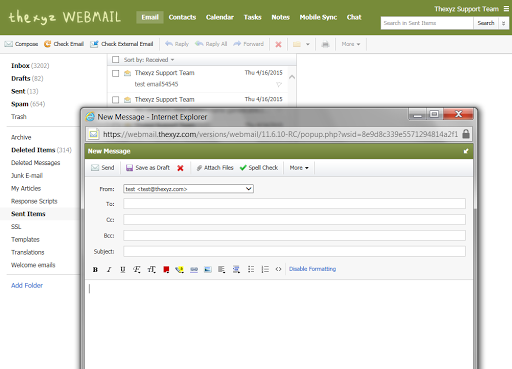The height and width of the screenshot is (369, 512).
Task: Click Check Email in main toolbar
Action: click(x=64, y=44)
